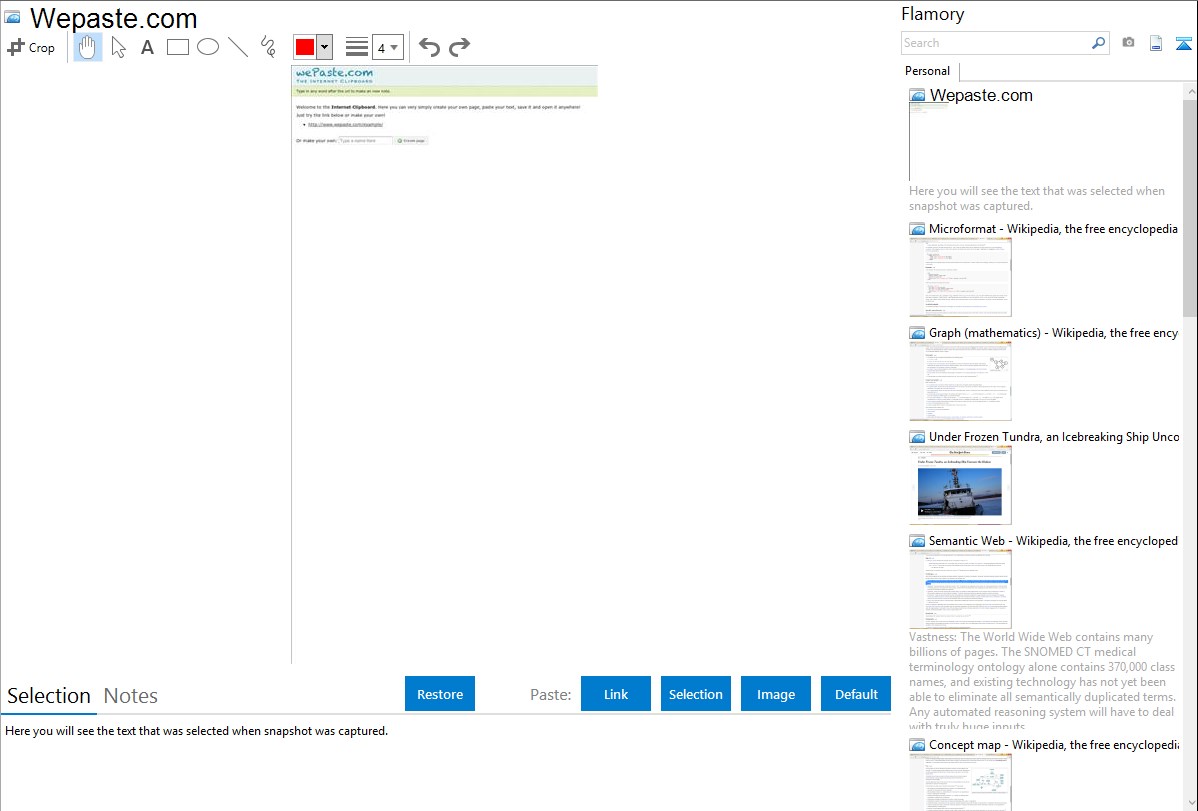Open the Microformat Wikipedia snapshot thumbnail
1198x811 pixels.
click(x=960, y=277)
